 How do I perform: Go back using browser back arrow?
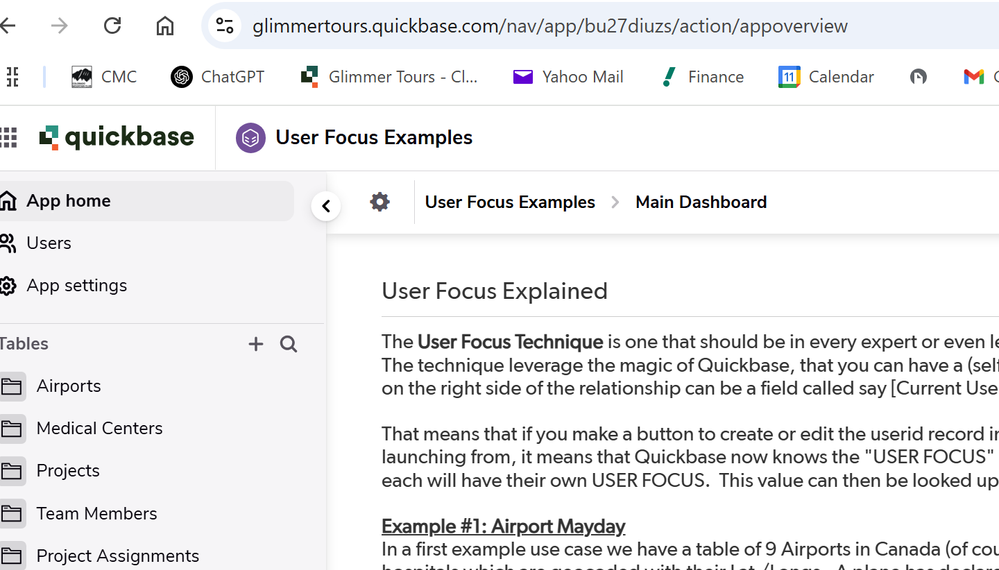(x=8, y=25)
